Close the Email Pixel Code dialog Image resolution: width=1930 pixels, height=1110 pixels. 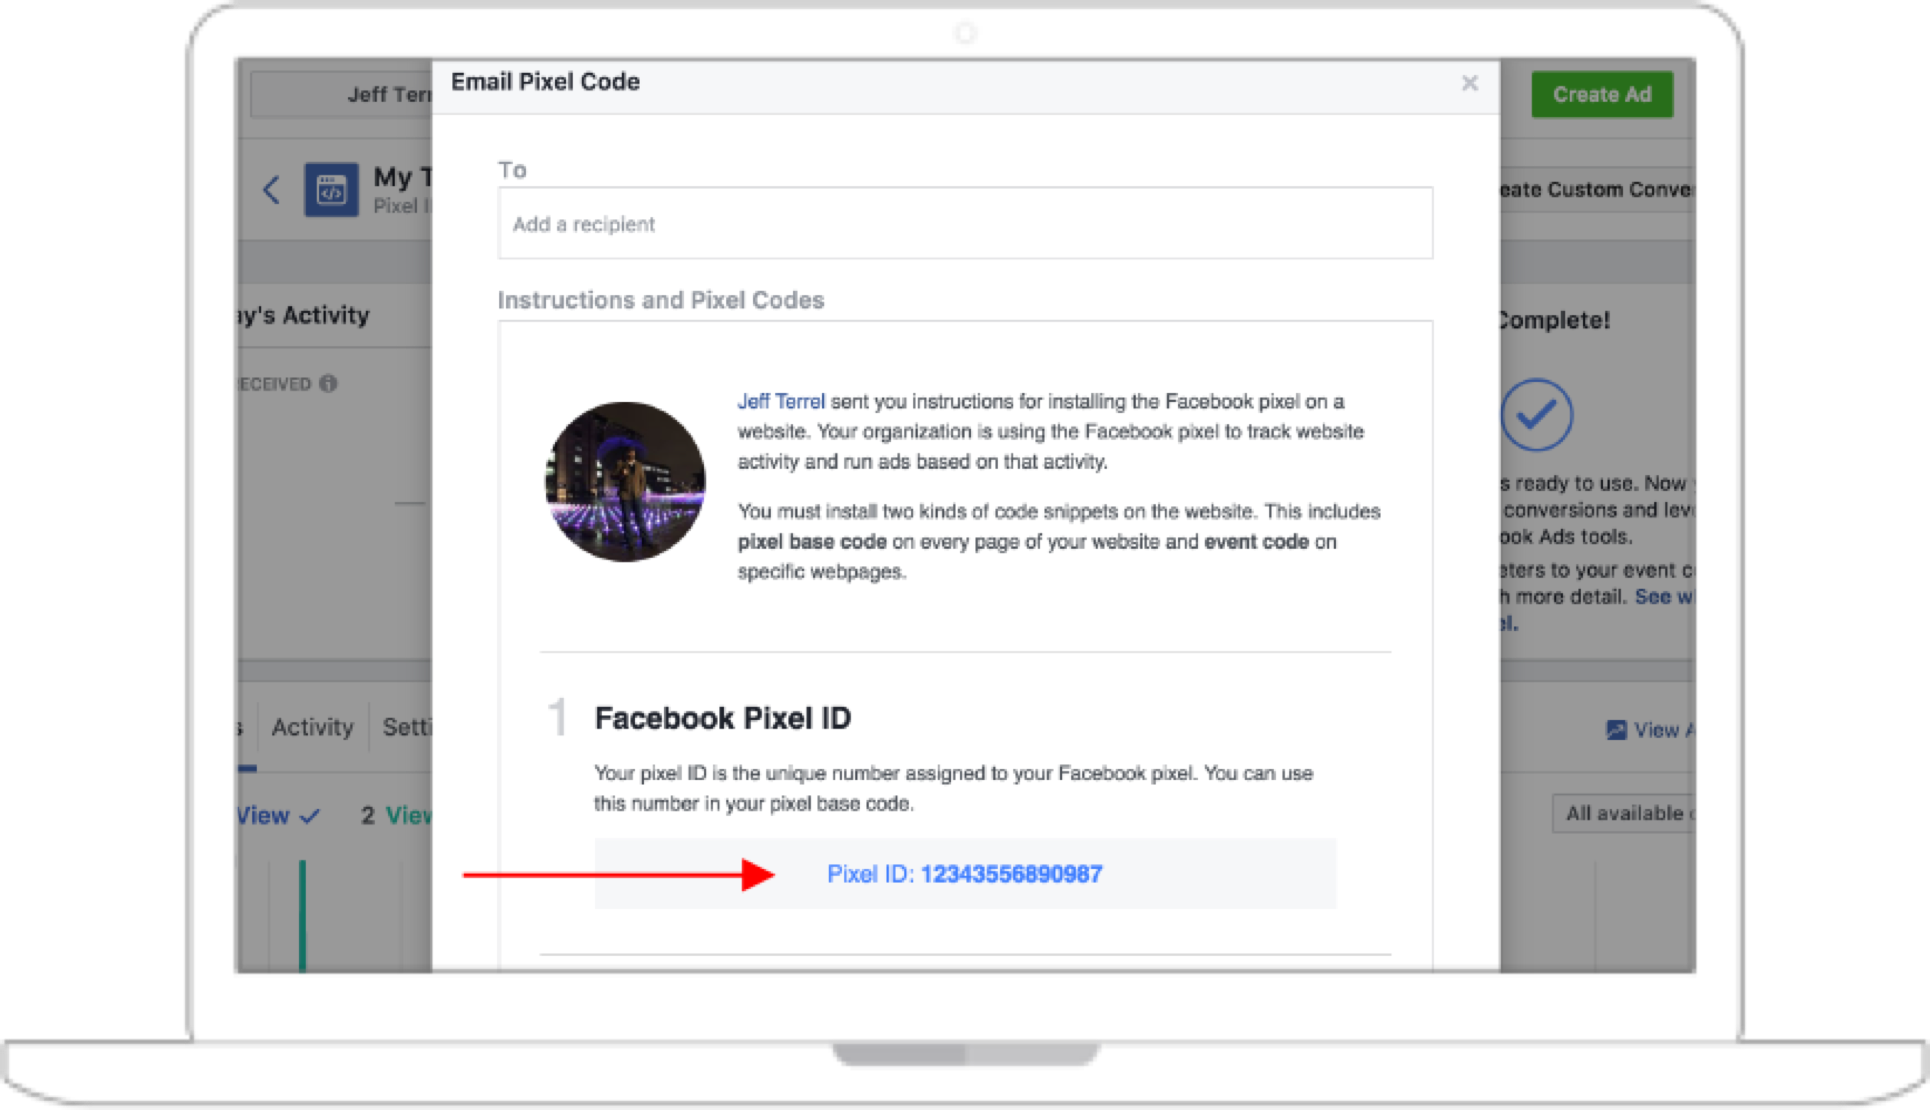pos(1469,83)
